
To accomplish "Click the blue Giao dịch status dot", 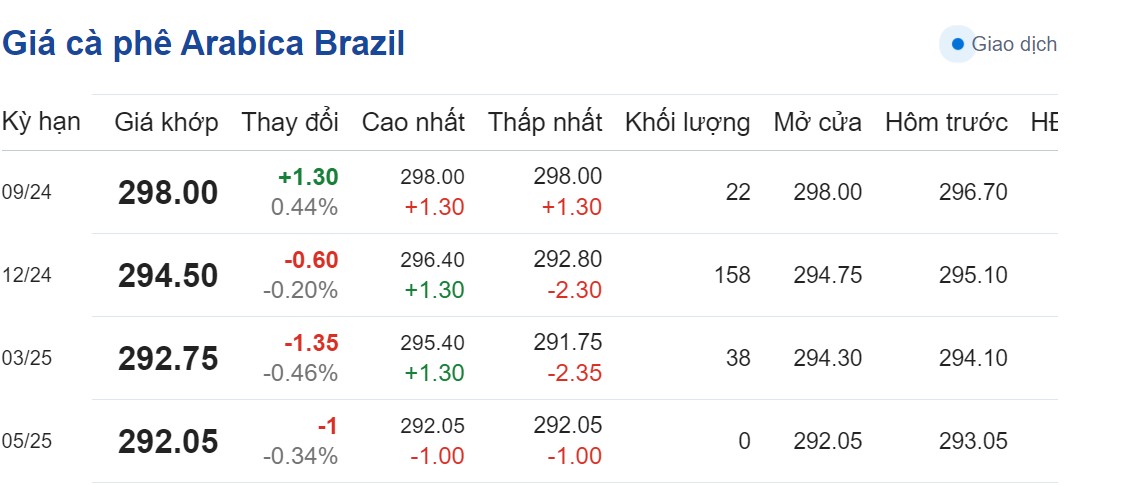I will coord(957,44).
